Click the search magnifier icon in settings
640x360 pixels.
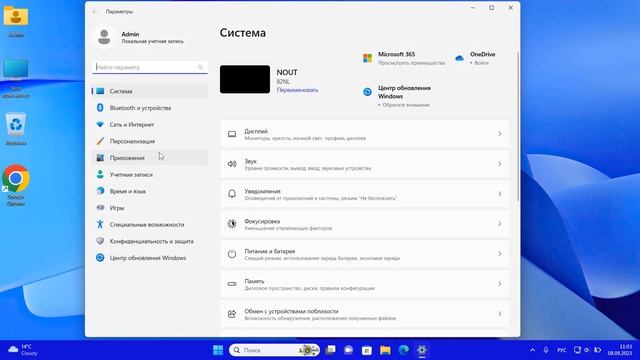point(200,67)
